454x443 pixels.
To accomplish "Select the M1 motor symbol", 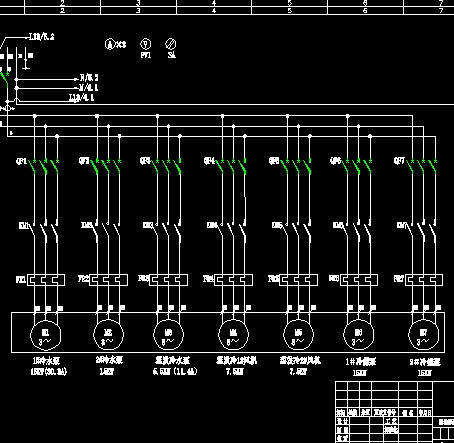I will click(46, 335).
